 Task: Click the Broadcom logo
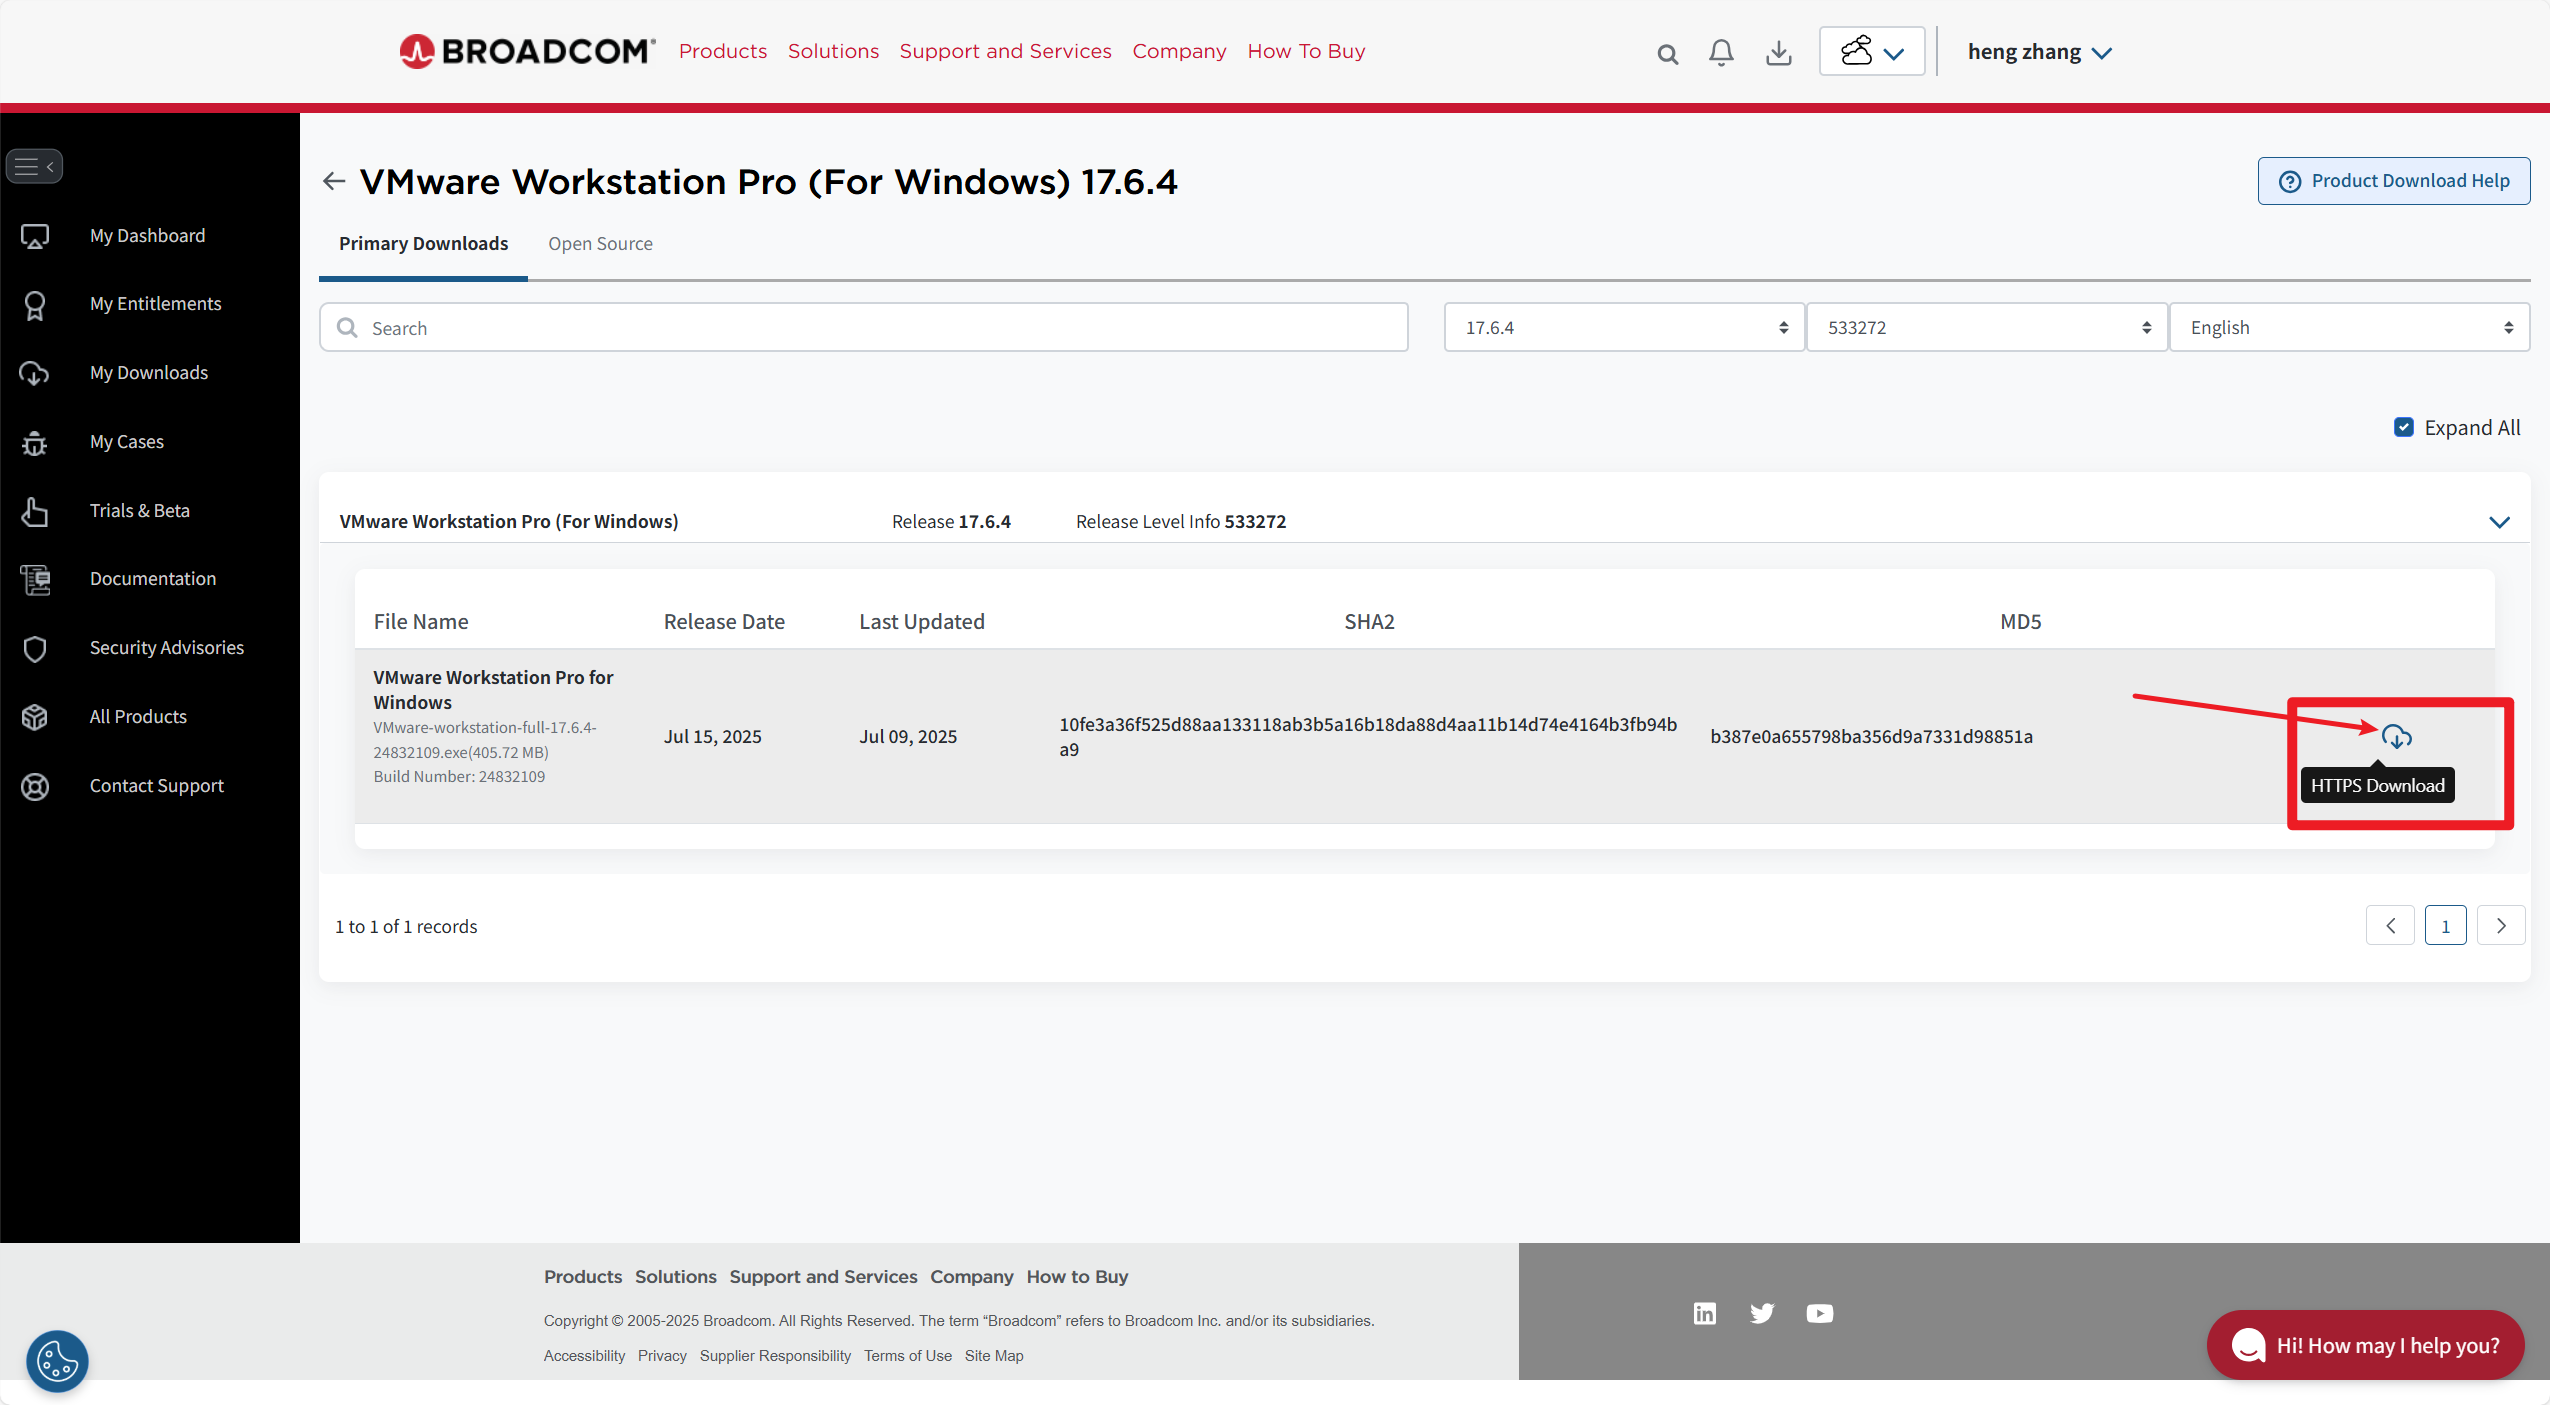click(x=527, y=51)
